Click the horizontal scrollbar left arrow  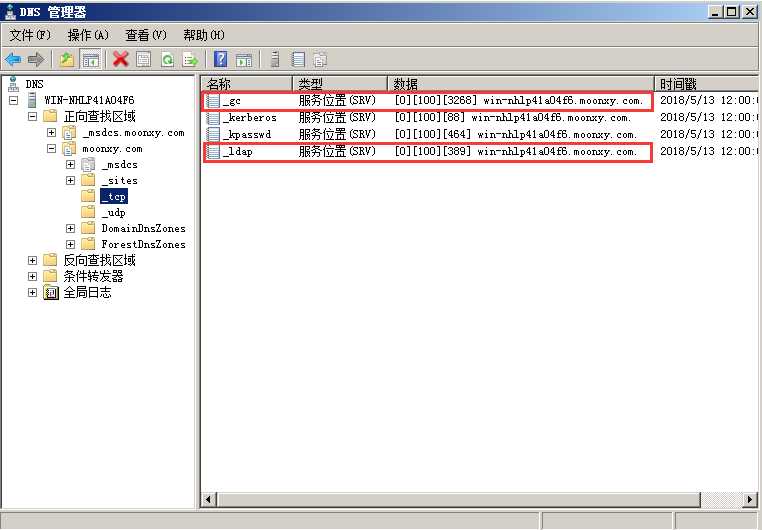209,499
